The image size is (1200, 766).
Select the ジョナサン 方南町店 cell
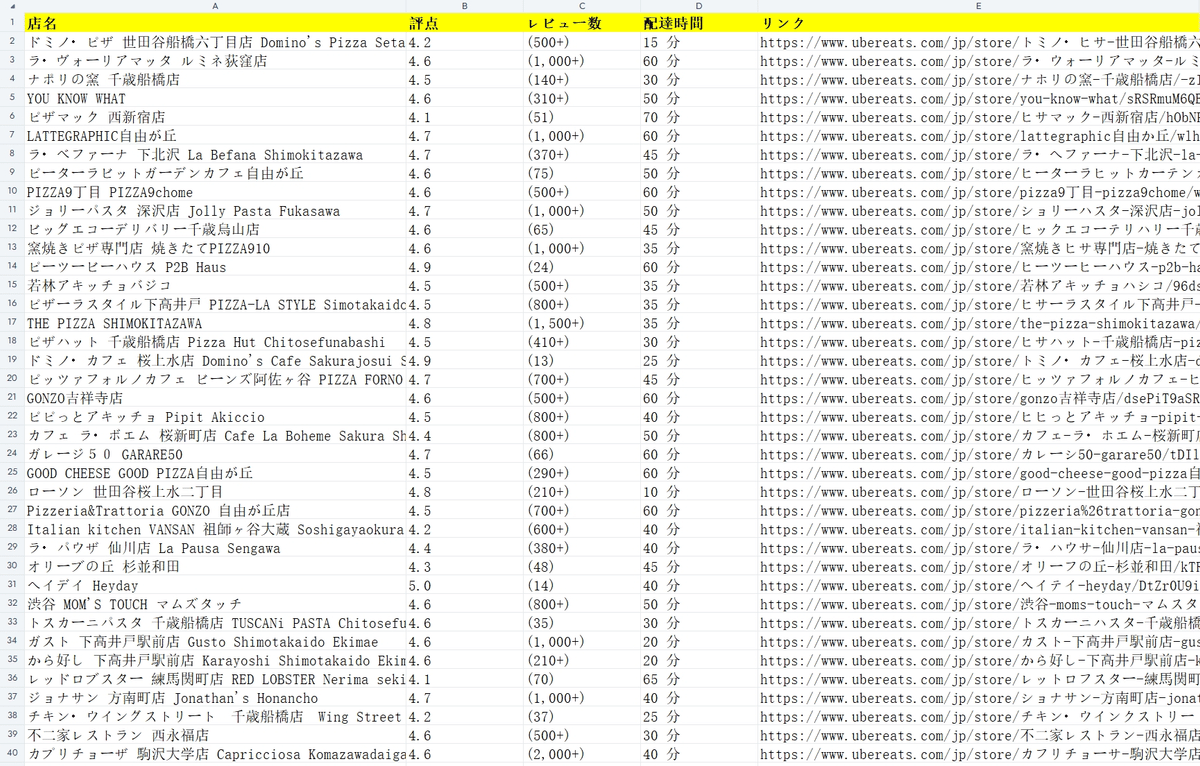point(215,698)
